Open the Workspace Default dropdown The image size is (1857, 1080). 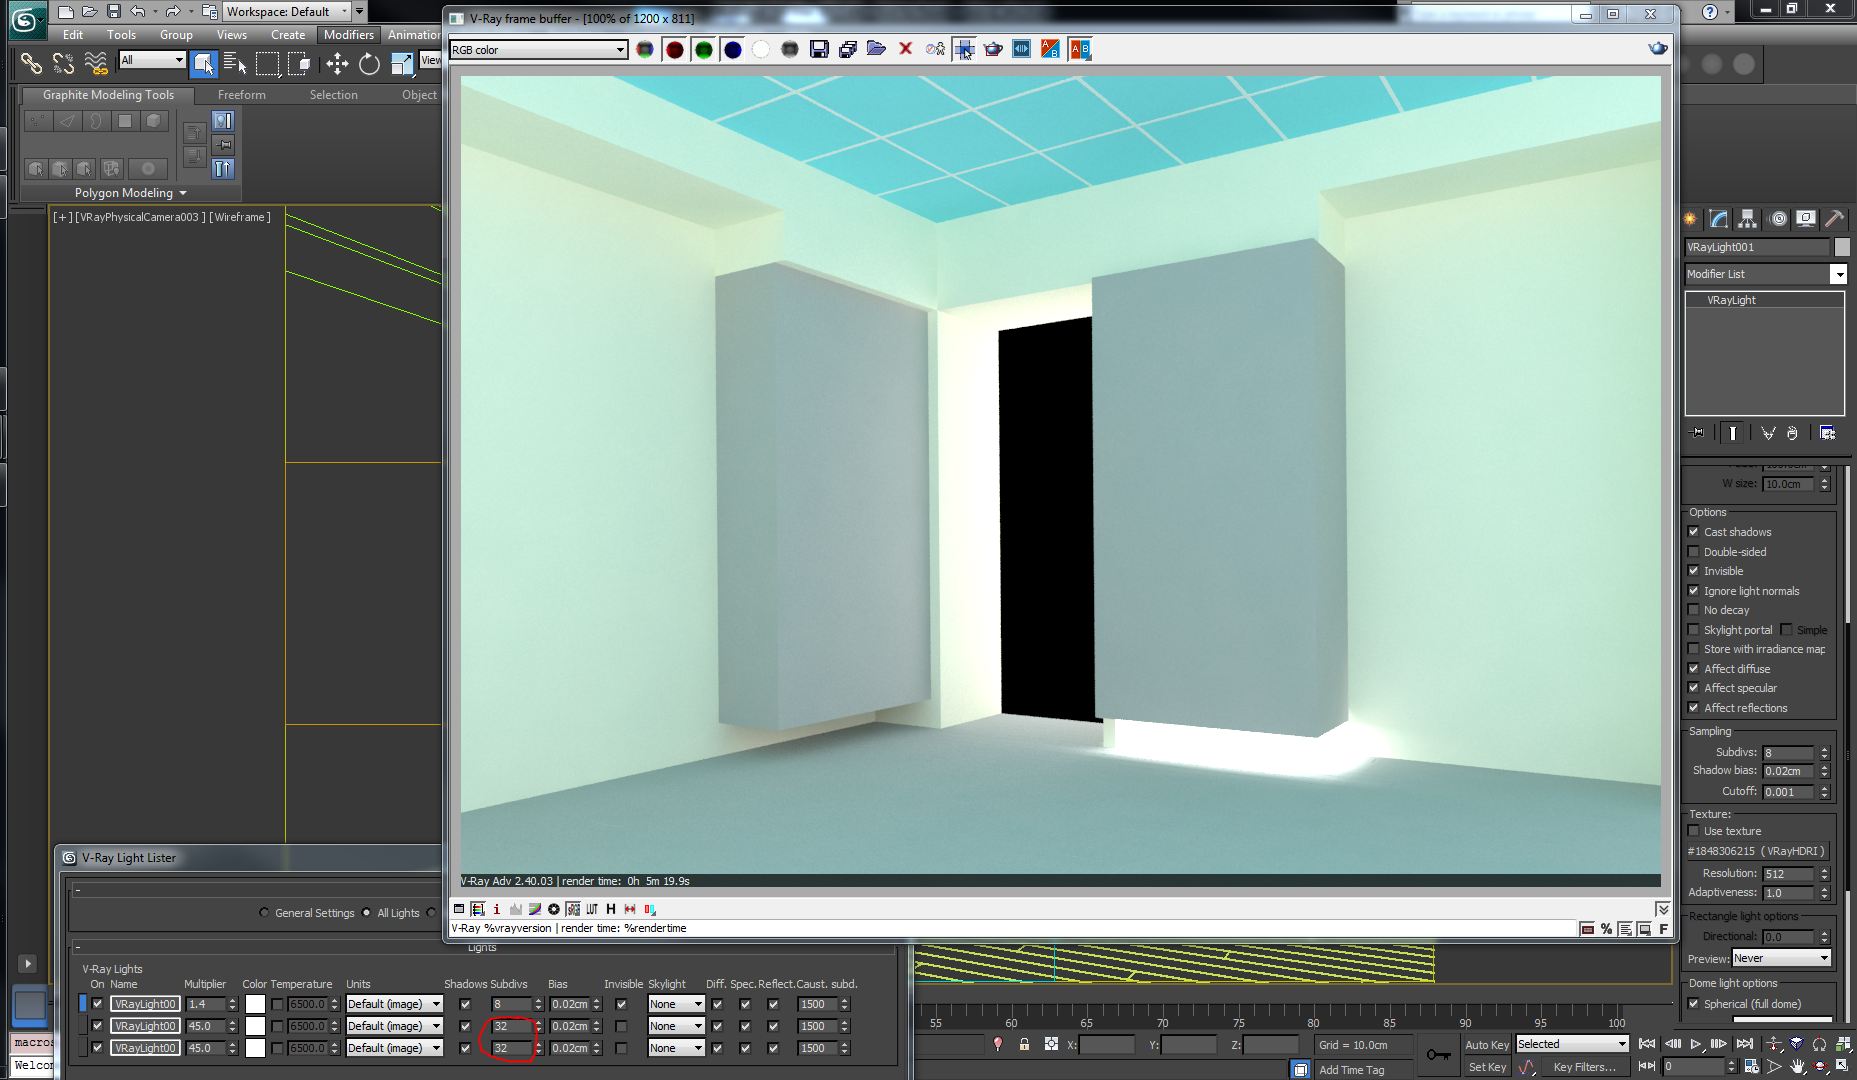286,11
